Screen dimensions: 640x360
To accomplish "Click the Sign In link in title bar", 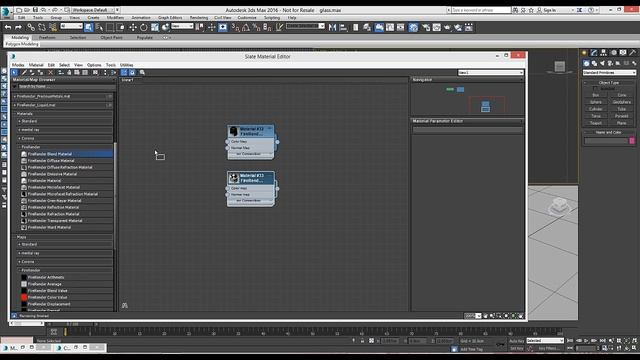I will [x=549, y=10].
